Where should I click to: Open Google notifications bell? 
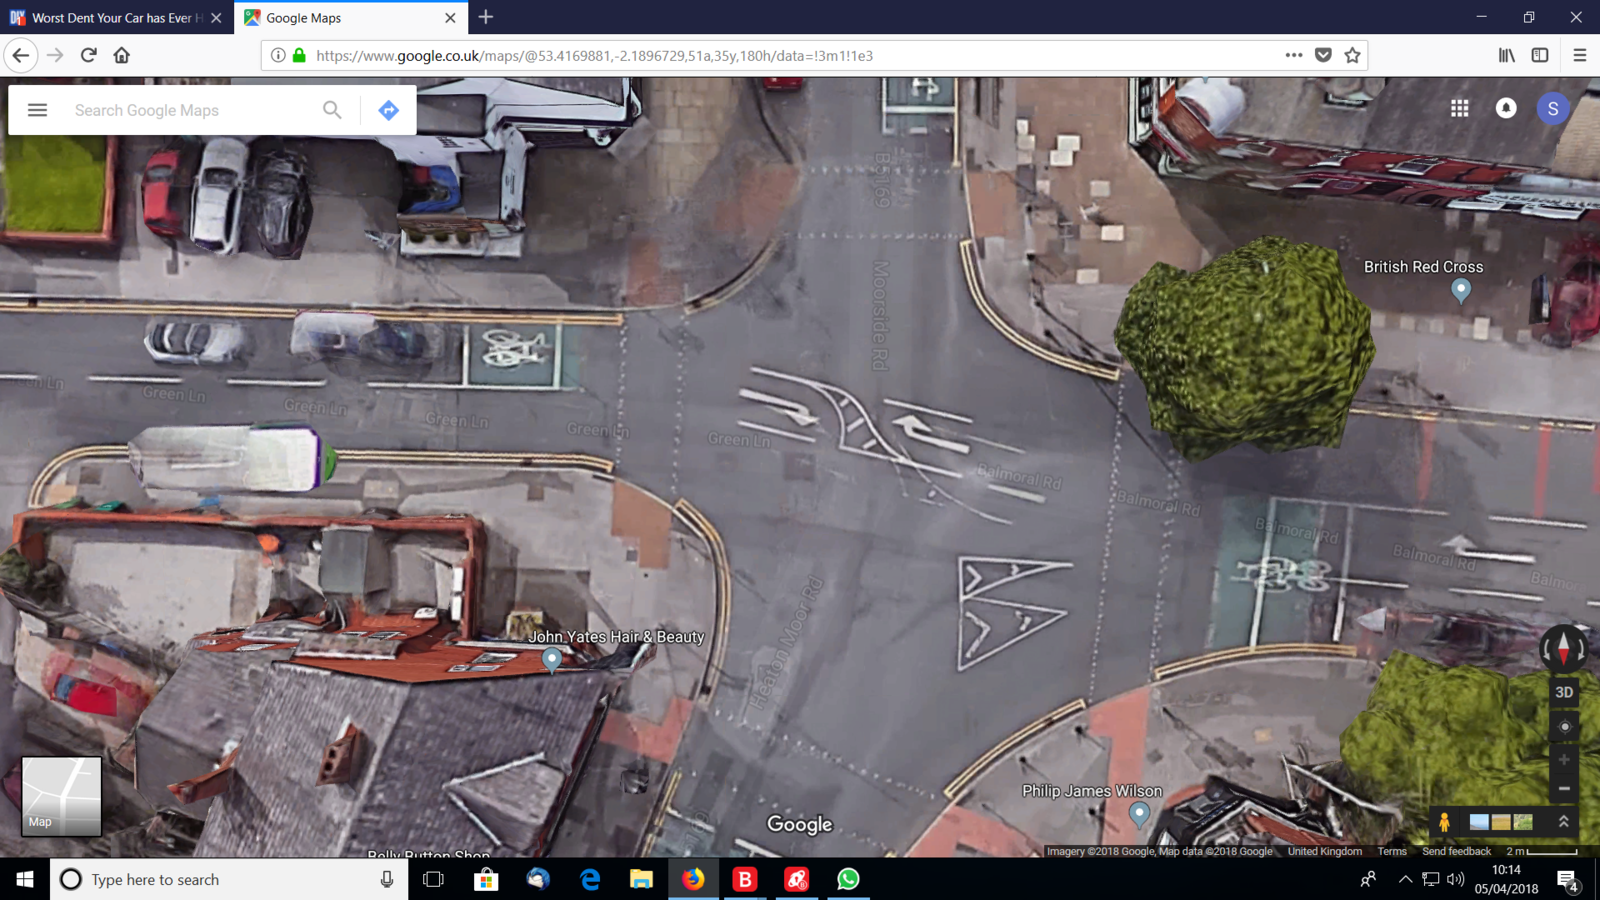pyautogui.click(x=1505, y=108)
